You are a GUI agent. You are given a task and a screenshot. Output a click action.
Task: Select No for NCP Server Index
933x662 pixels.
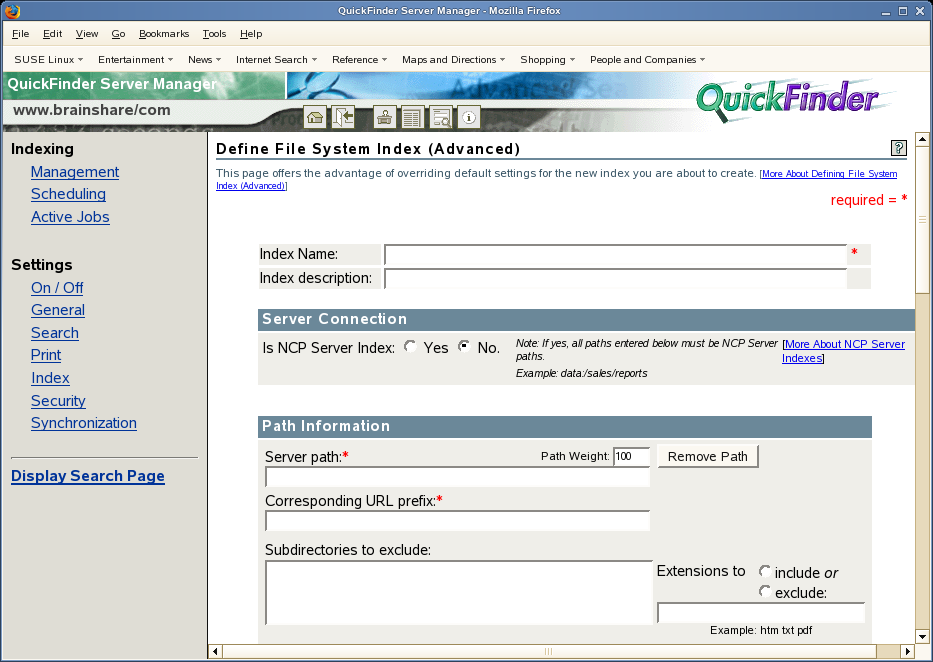pyautogui.click(x=464, y=346)
